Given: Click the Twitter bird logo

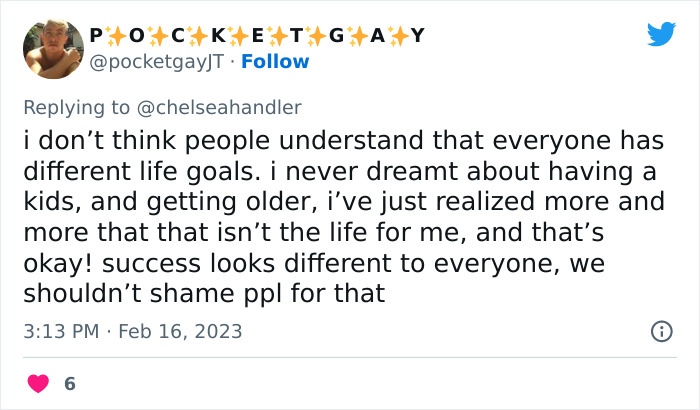Looking at the screenshot, I should 661,34.
